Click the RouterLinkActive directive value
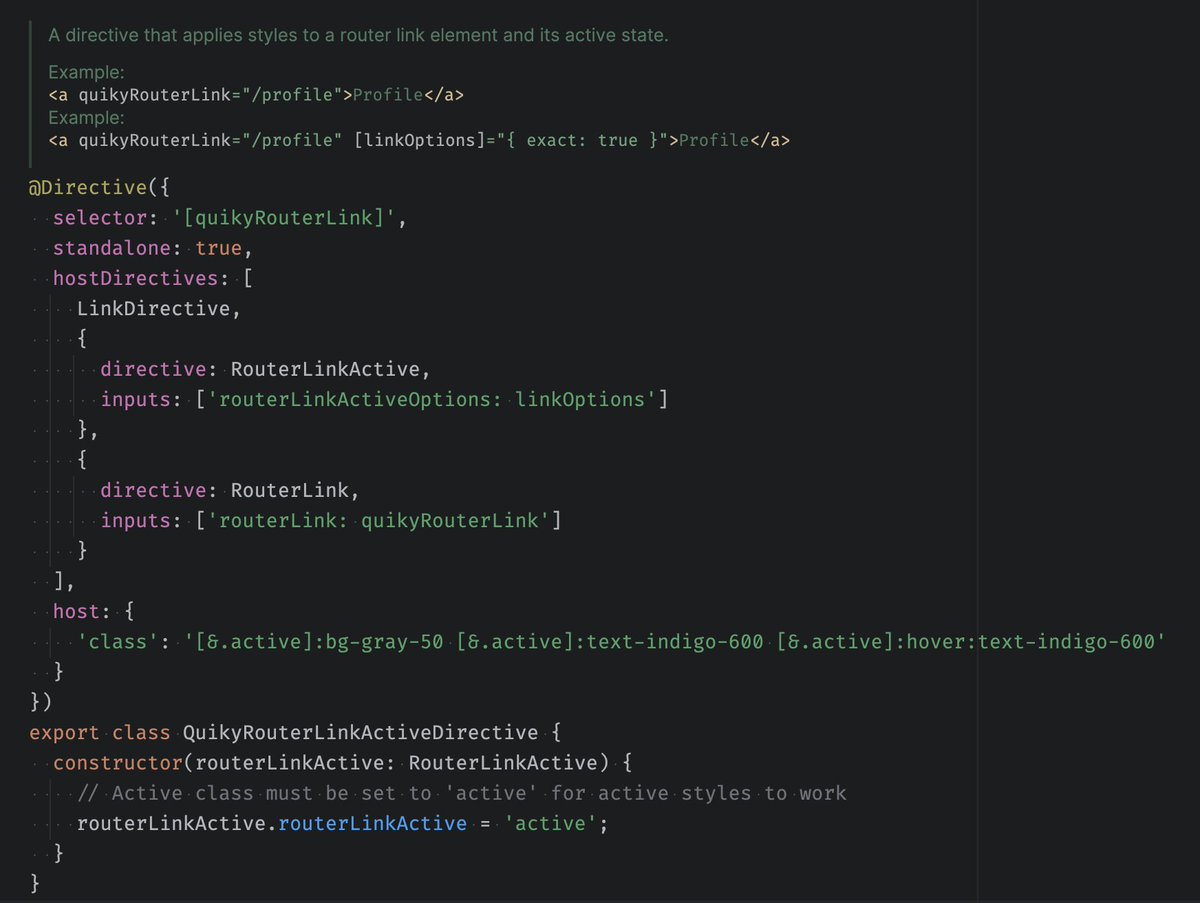This screenshot has height=903, width=1200. coord(326,369)
